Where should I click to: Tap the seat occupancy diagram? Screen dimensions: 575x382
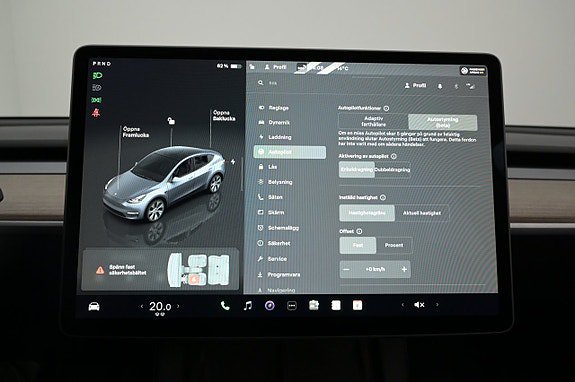[199, 270]
